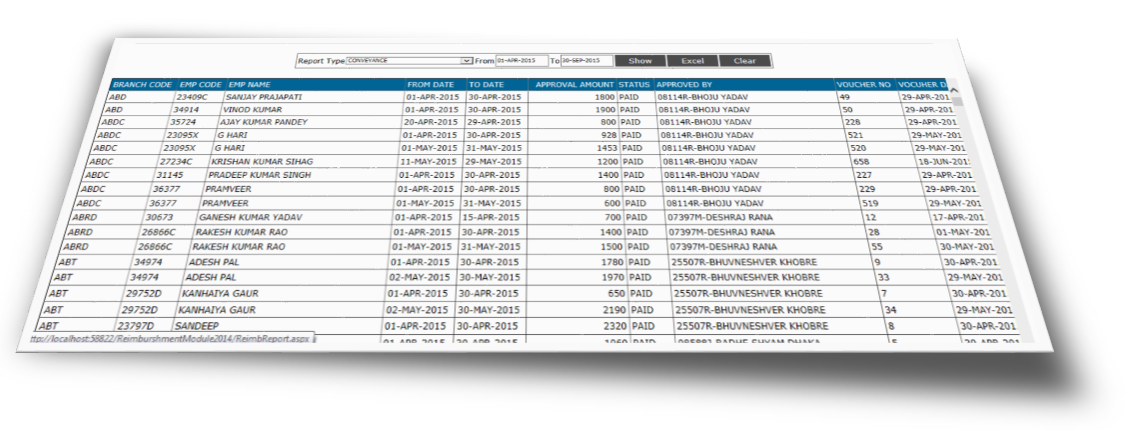Image resolution: width=1128 pixels, height=430 pixels.
Task: Click the APPROVAL AMOUNT column header
Action: [x=574, y=85]
